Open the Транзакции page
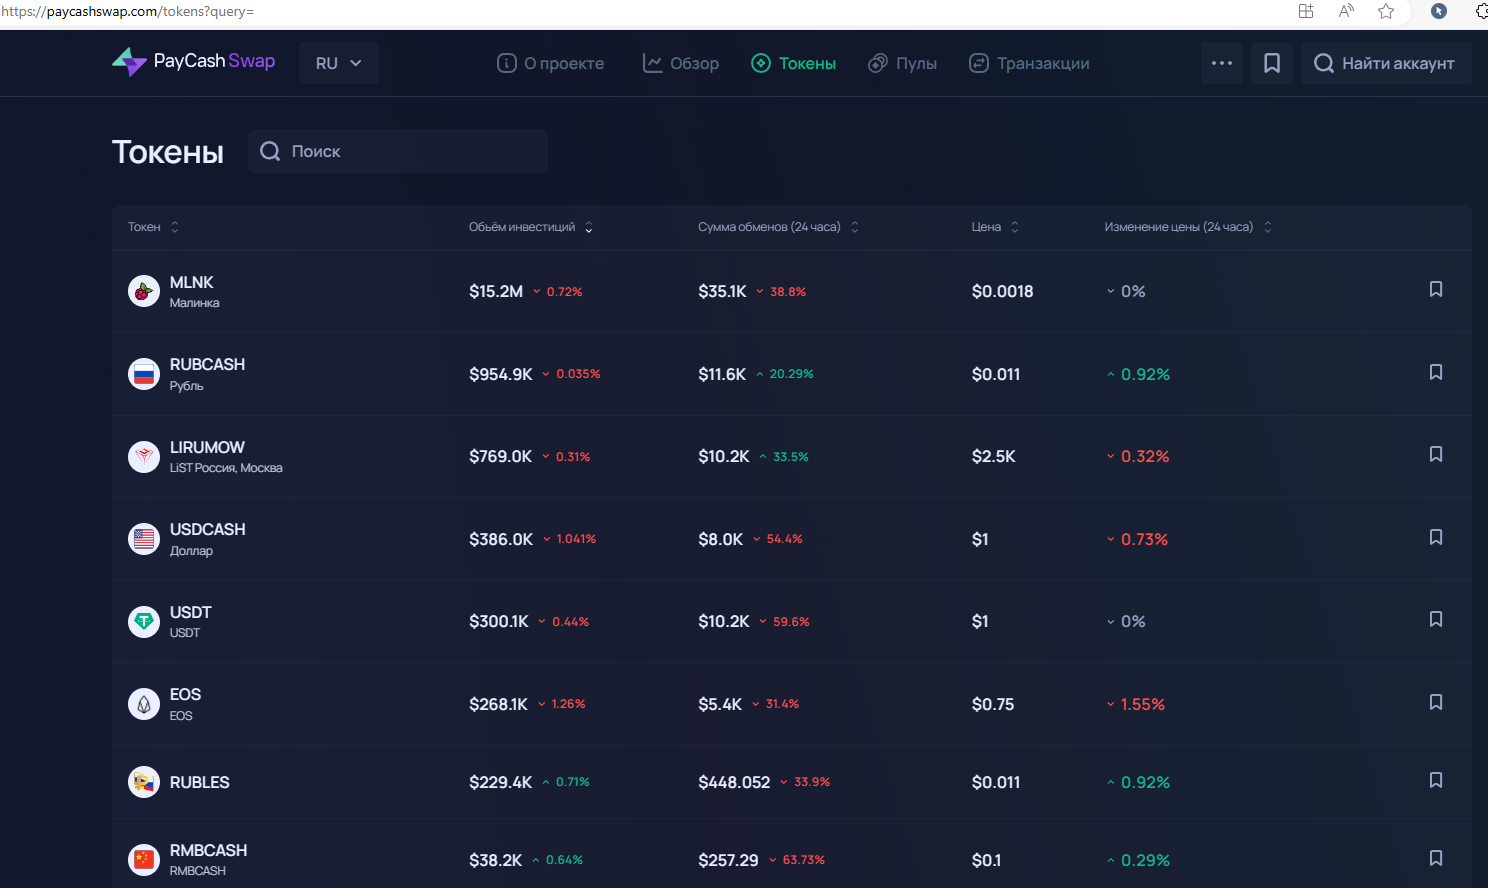 tap(1029, 63)
